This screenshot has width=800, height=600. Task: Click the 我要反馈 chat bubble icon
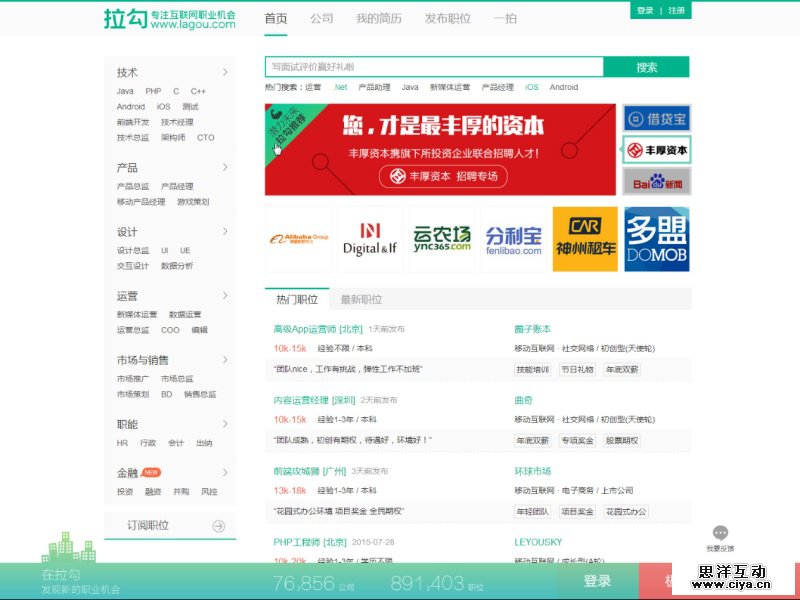click(720, 534)
